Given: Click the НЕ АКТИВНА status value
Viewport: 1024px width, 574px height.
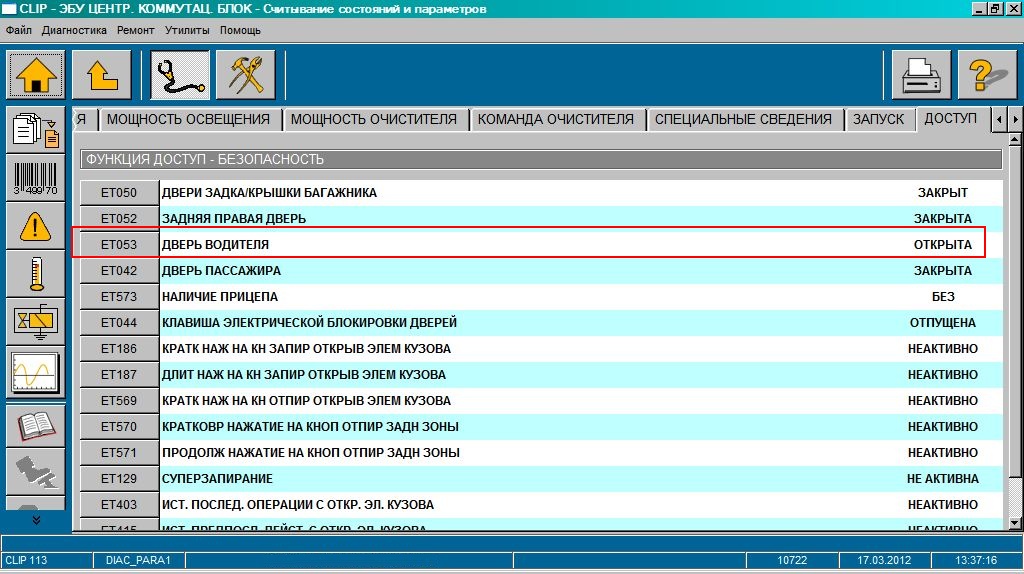Looking at the screenshot, I should (942, 479).
